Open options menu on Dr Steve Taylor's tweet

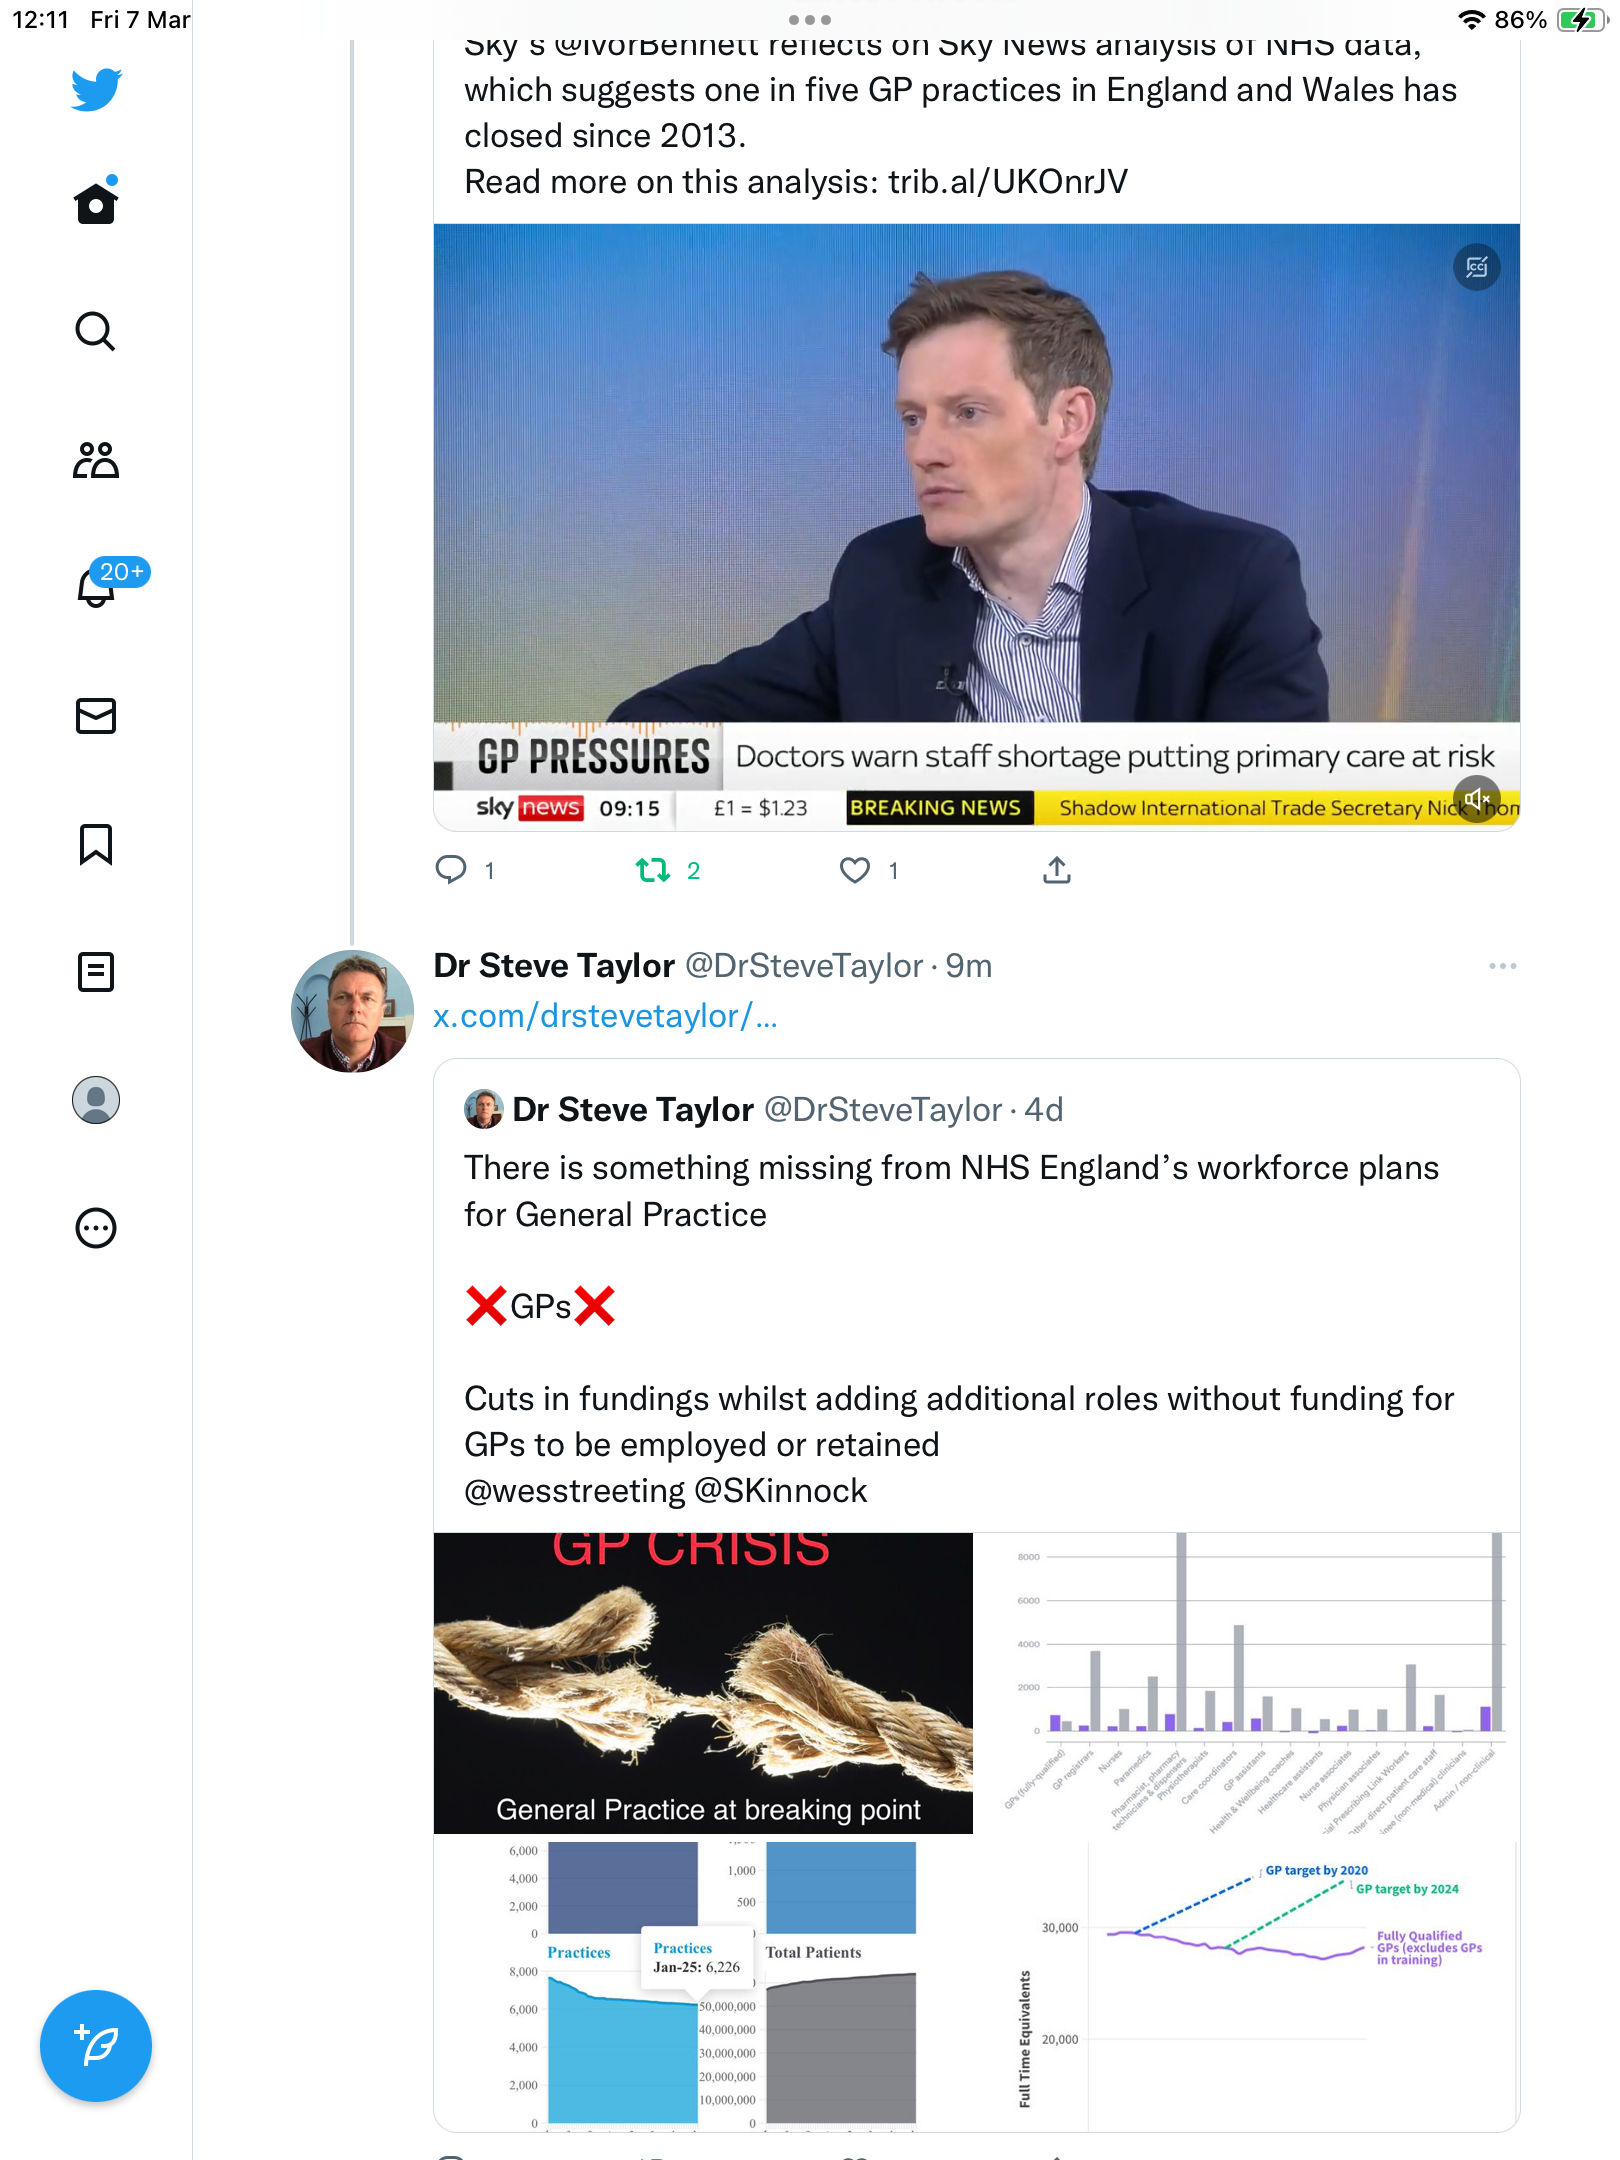pyautogui.click(x=1503, y=966)
